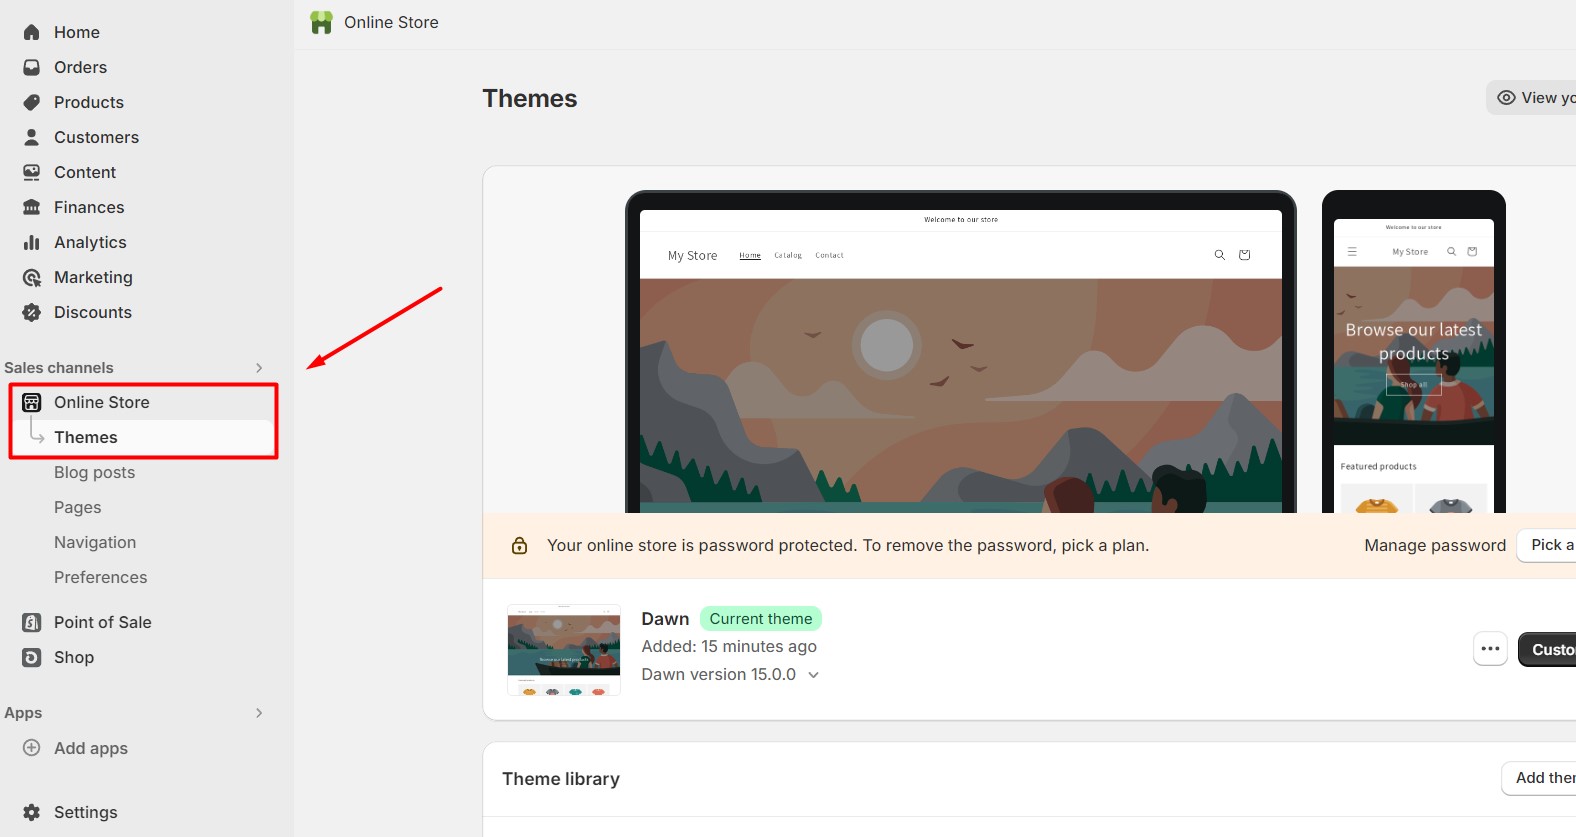Click the Discounts badge icon

tap(32, 312)
